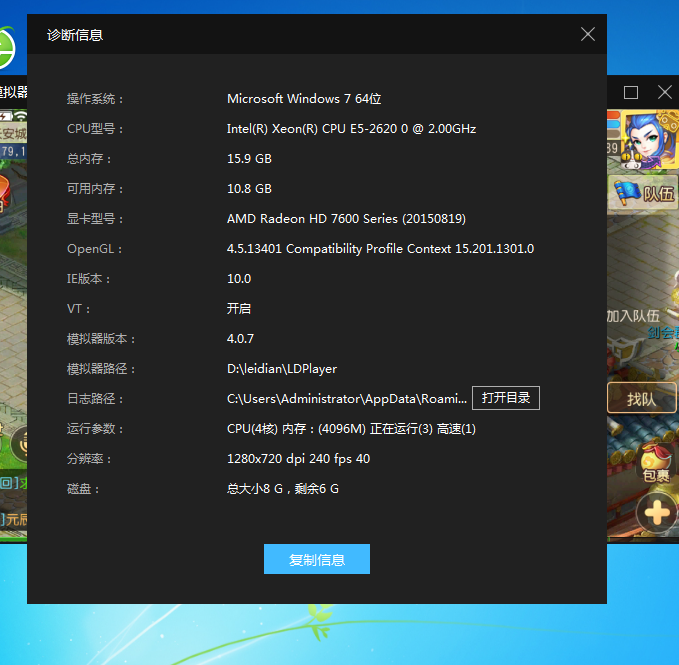Click the round plus expand button
The image size is (679, 665).
tap(658, 514)
